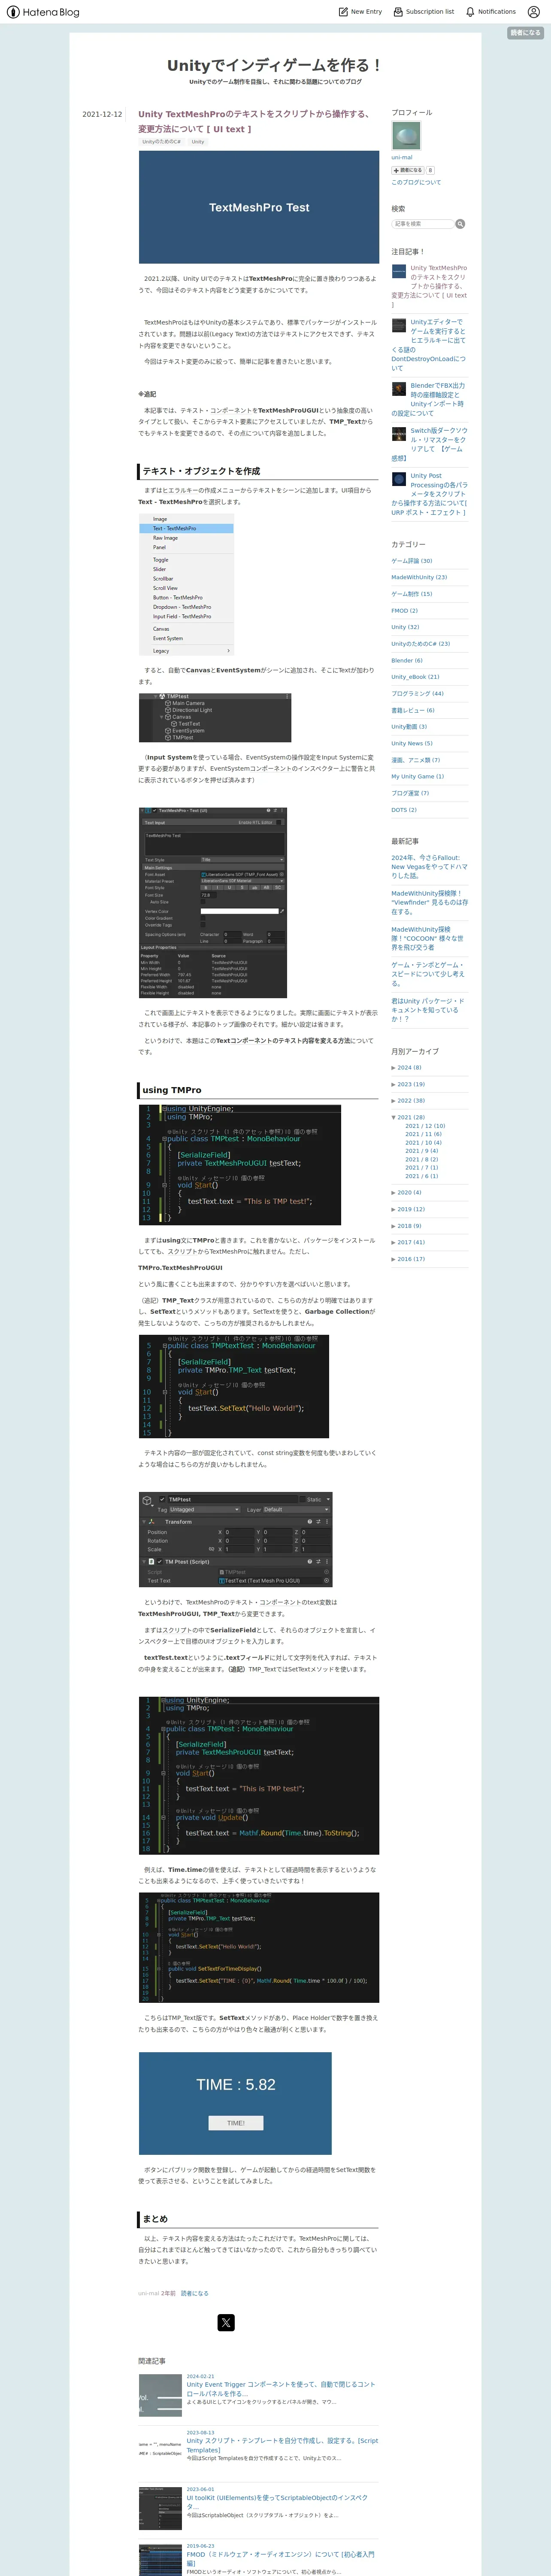Open archive month 2021 / 12 (10)
The image size is (551, 2576).
(x=425, y=1126)
